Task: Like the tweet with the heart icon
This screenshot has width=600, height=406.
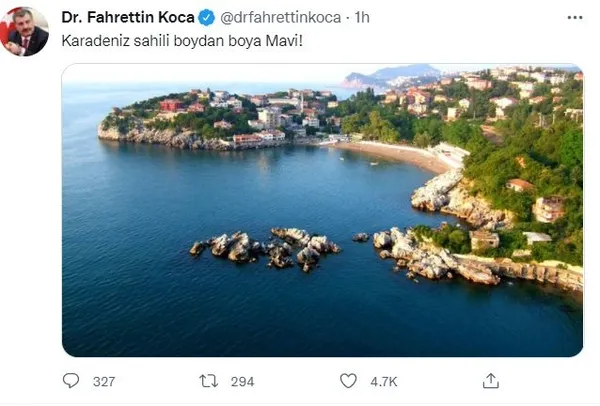Action: click(348, 381)
